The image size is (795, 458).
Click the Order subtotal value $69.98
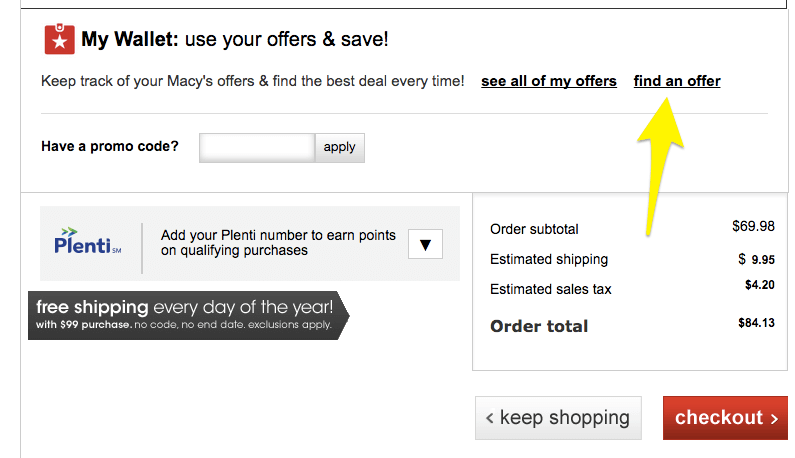tap(753, 226)
